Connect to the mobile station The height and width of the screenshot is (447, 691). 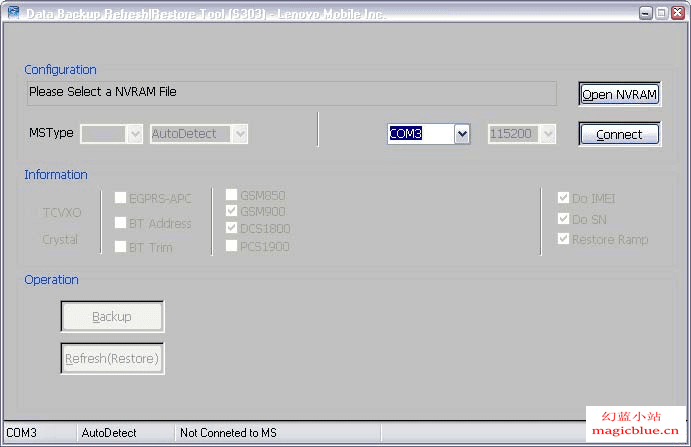coord(619,134)
